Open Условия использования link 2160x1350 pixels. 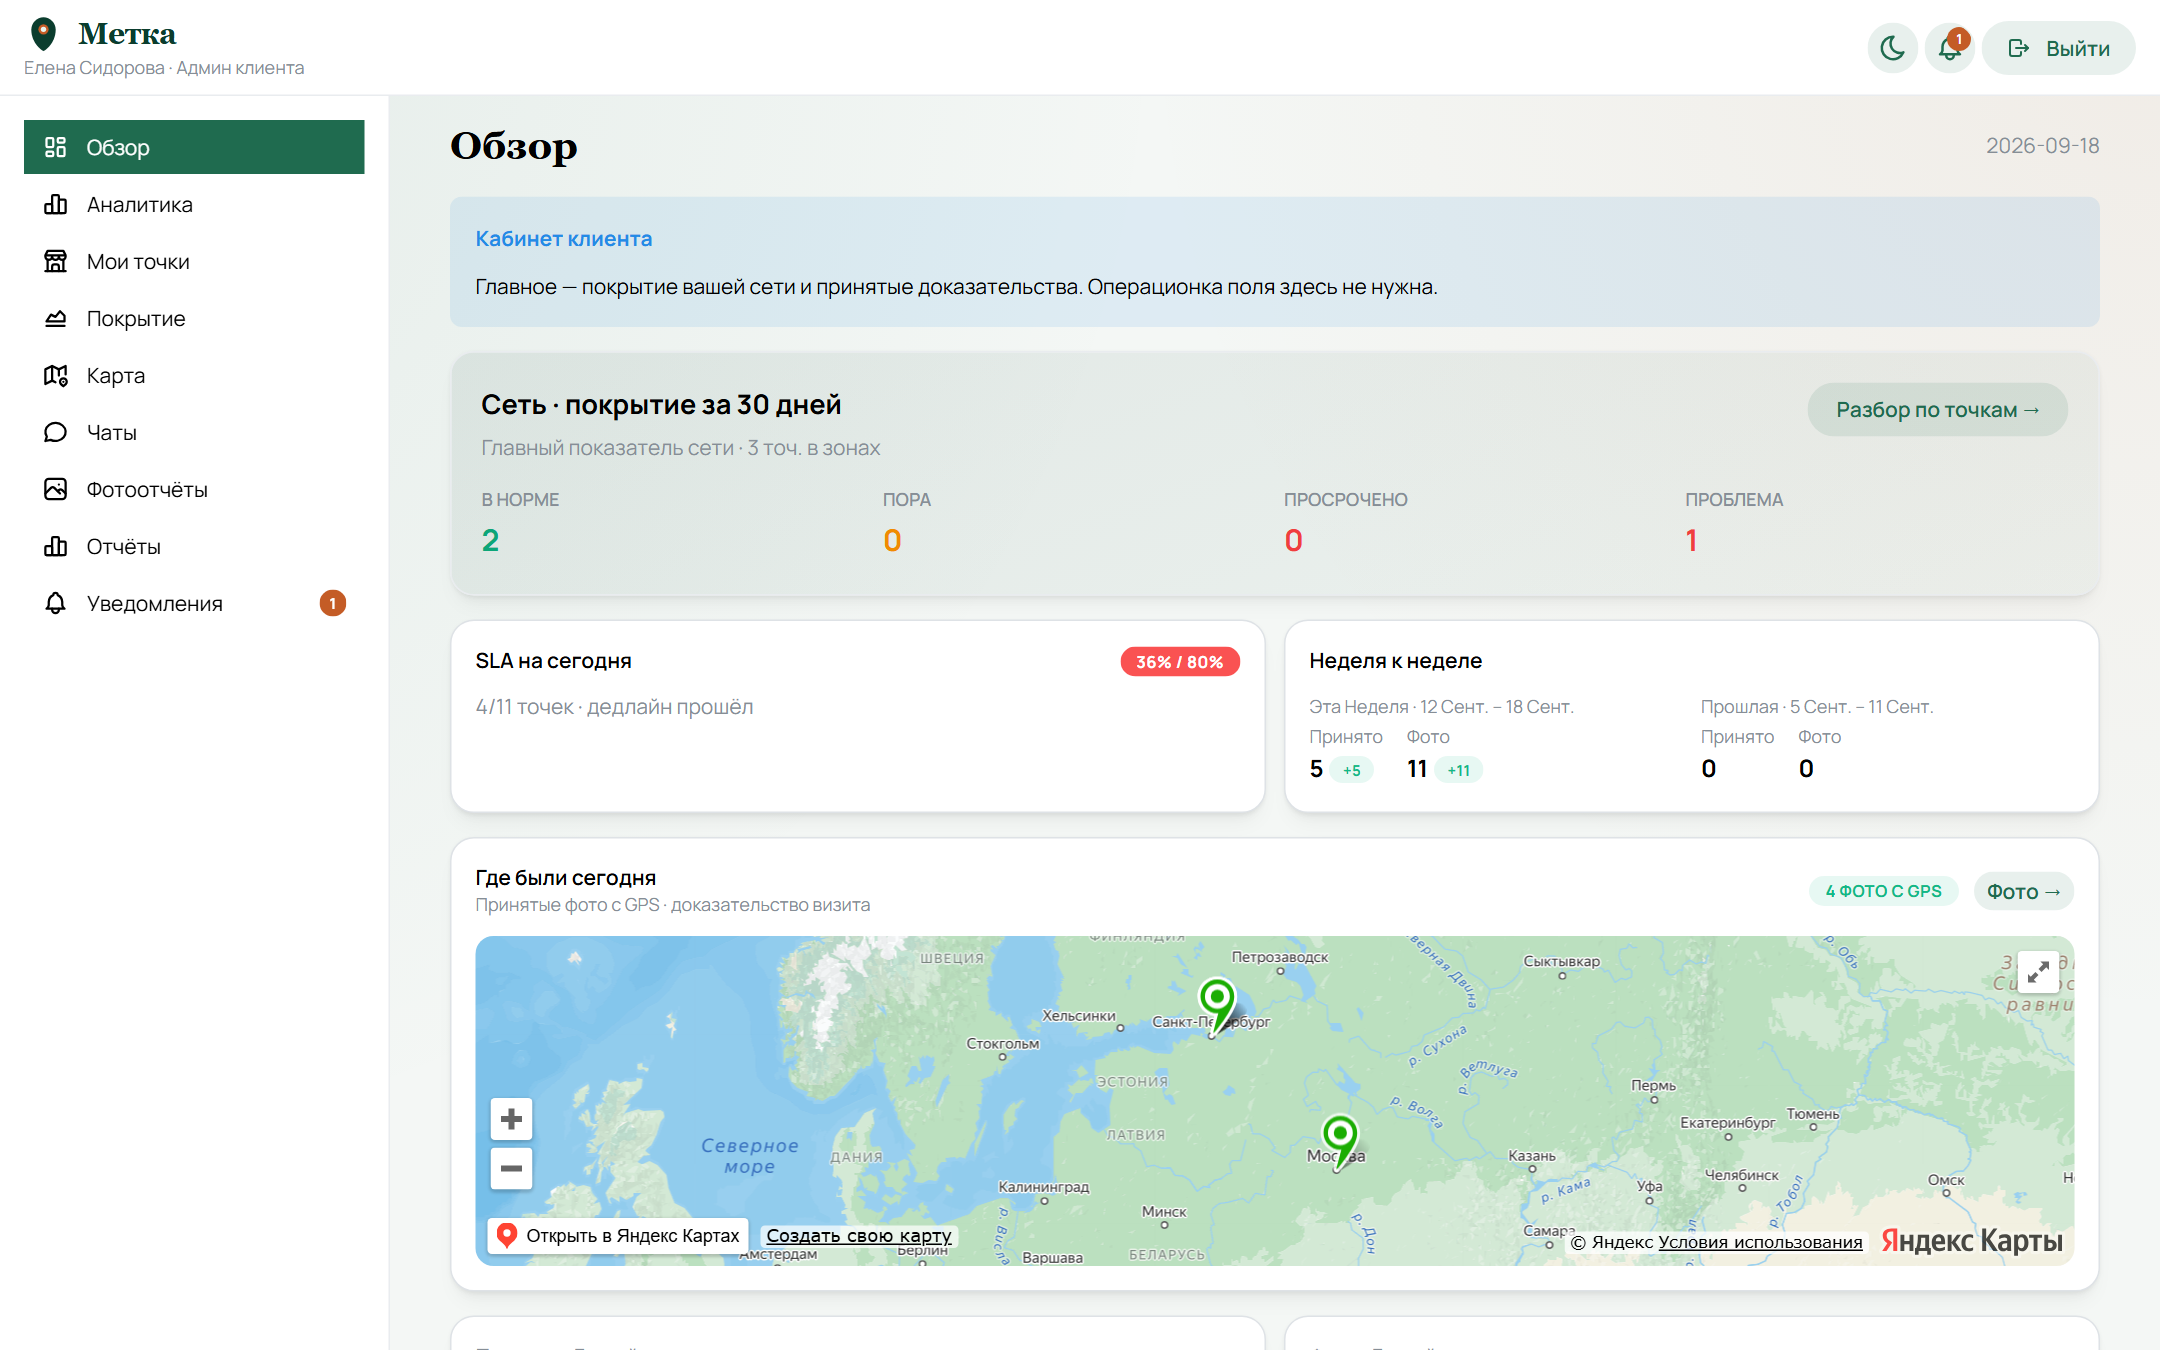tap(1760, 1242)
